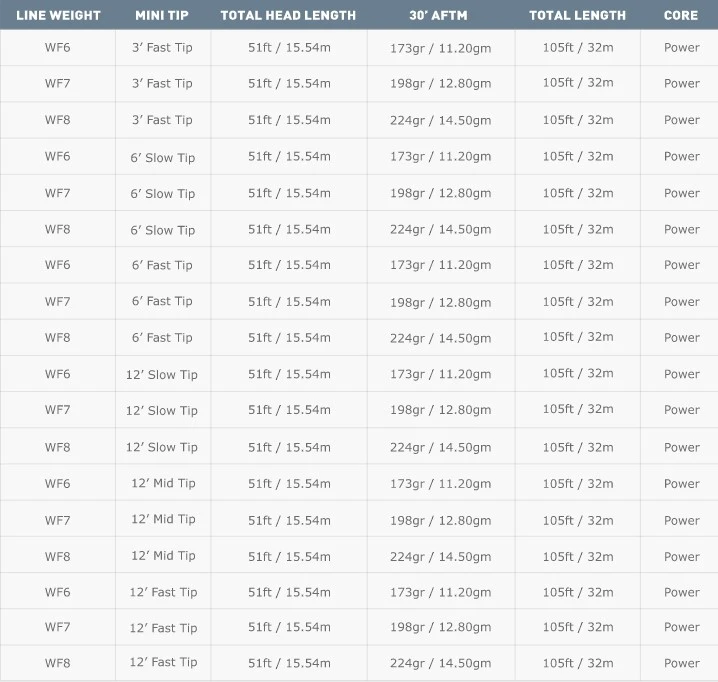
Task: Click the 12' Slow Tip cell for WF6
Action: click(162, 374)
